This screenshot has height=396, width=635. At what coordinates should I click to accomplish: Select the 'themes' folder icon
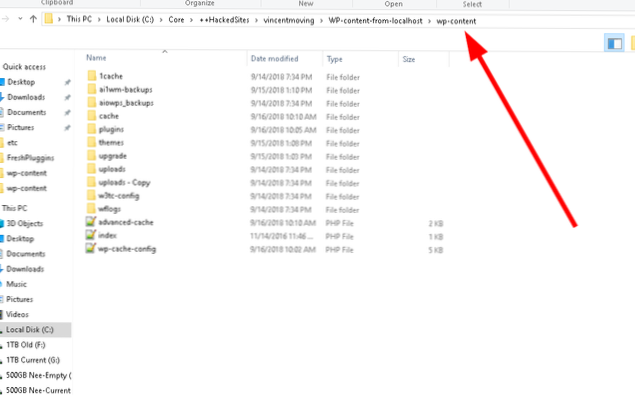pyautogui.click(x=92, y=142)
